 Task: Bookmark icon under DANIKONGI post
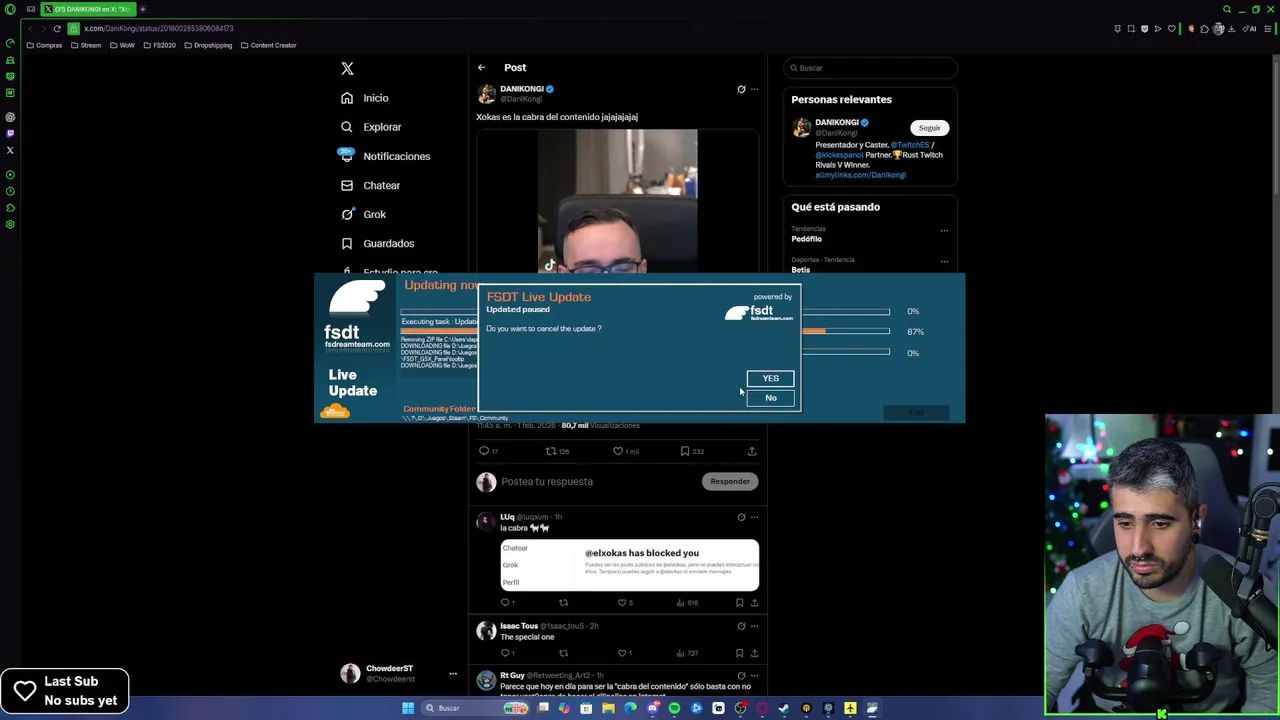coord(685,451)
